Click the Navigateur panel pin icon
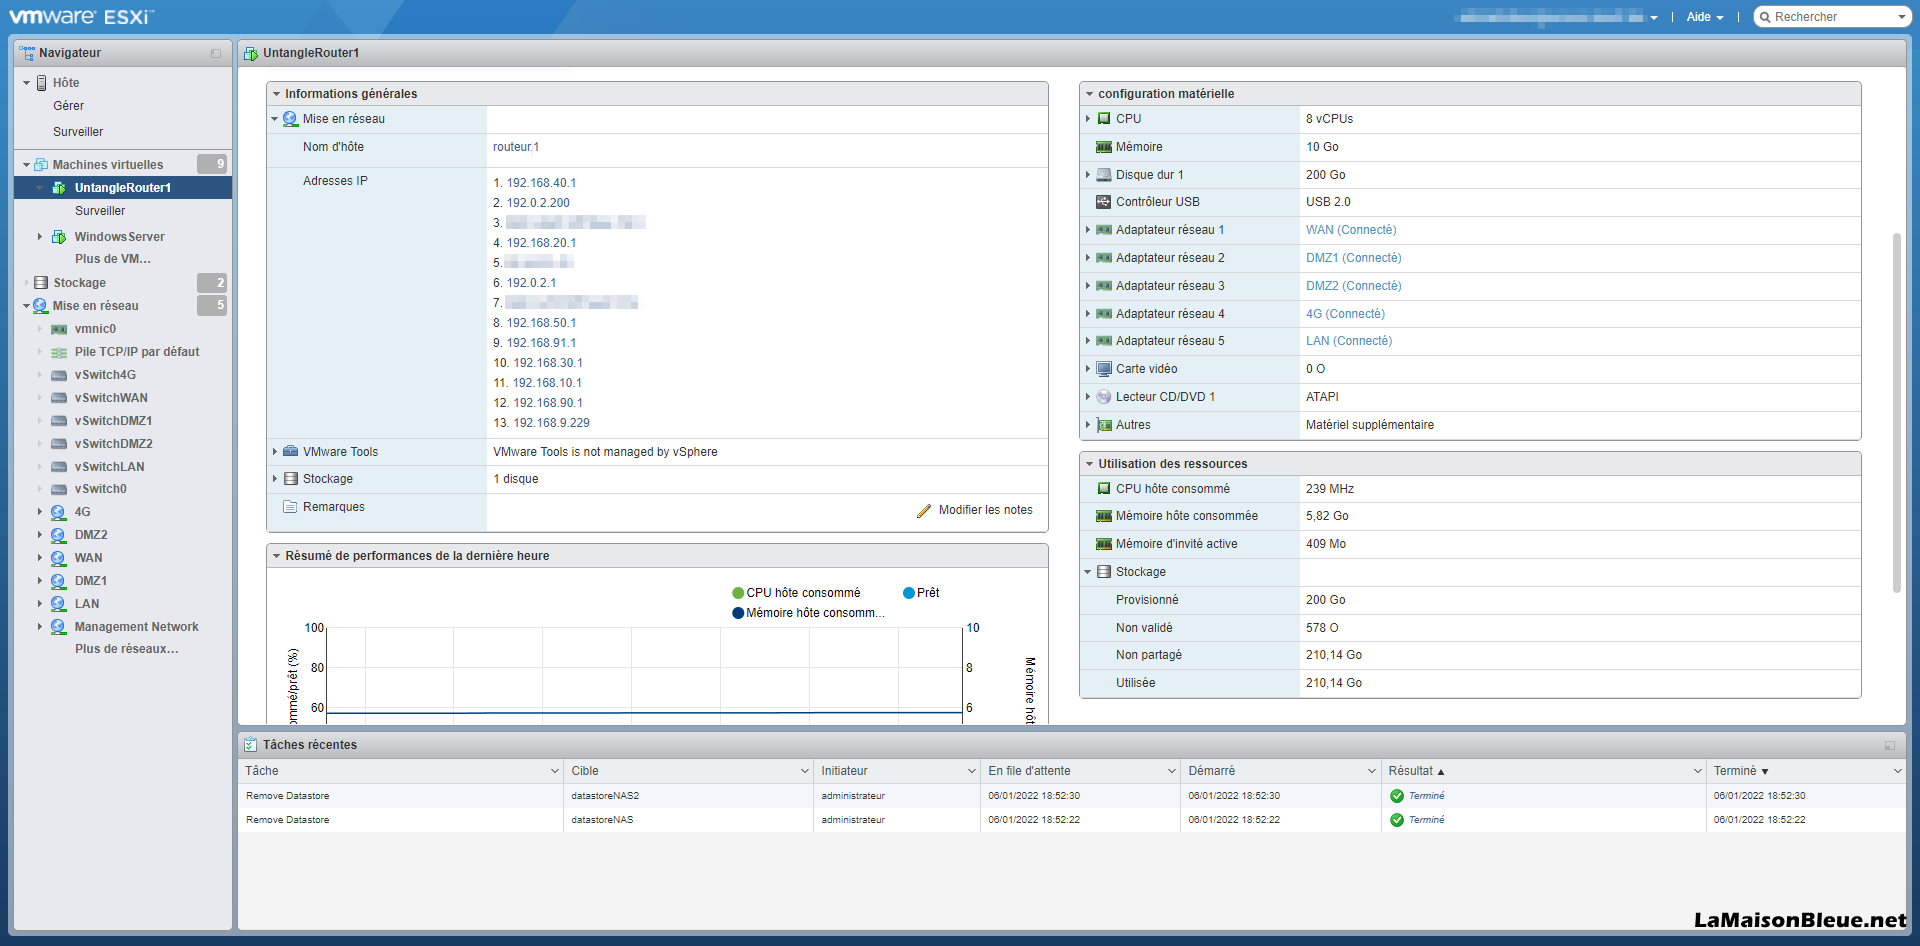 (x=216, y=53)
